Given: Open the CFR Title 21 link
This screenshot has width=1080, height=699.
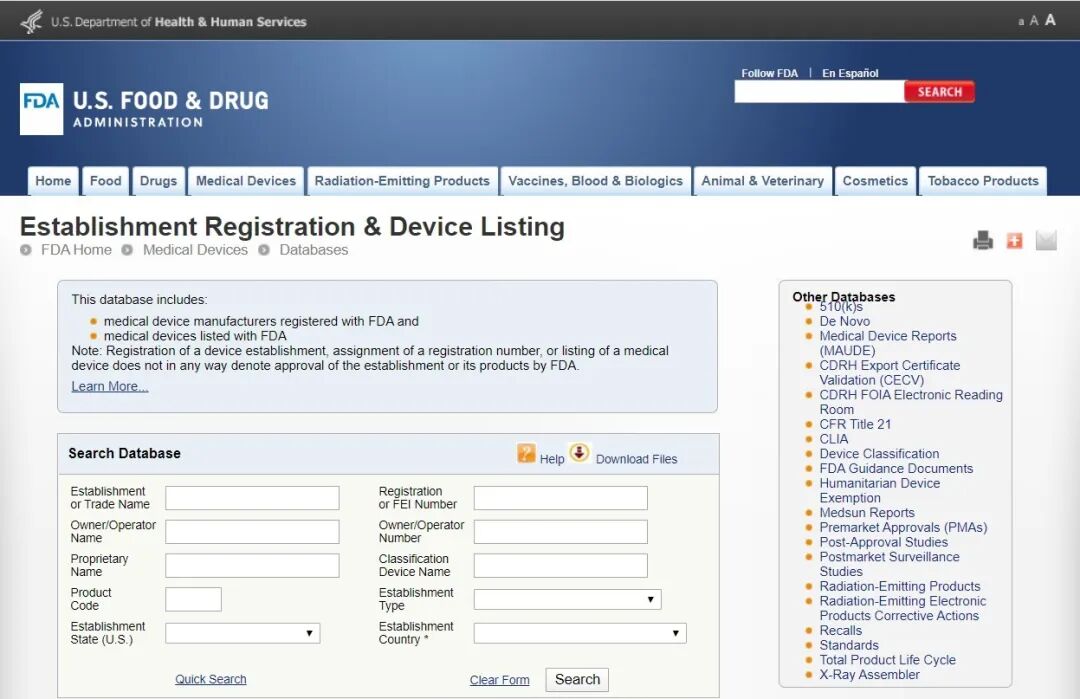Looking at the screenshot, I should pos(855,424).
